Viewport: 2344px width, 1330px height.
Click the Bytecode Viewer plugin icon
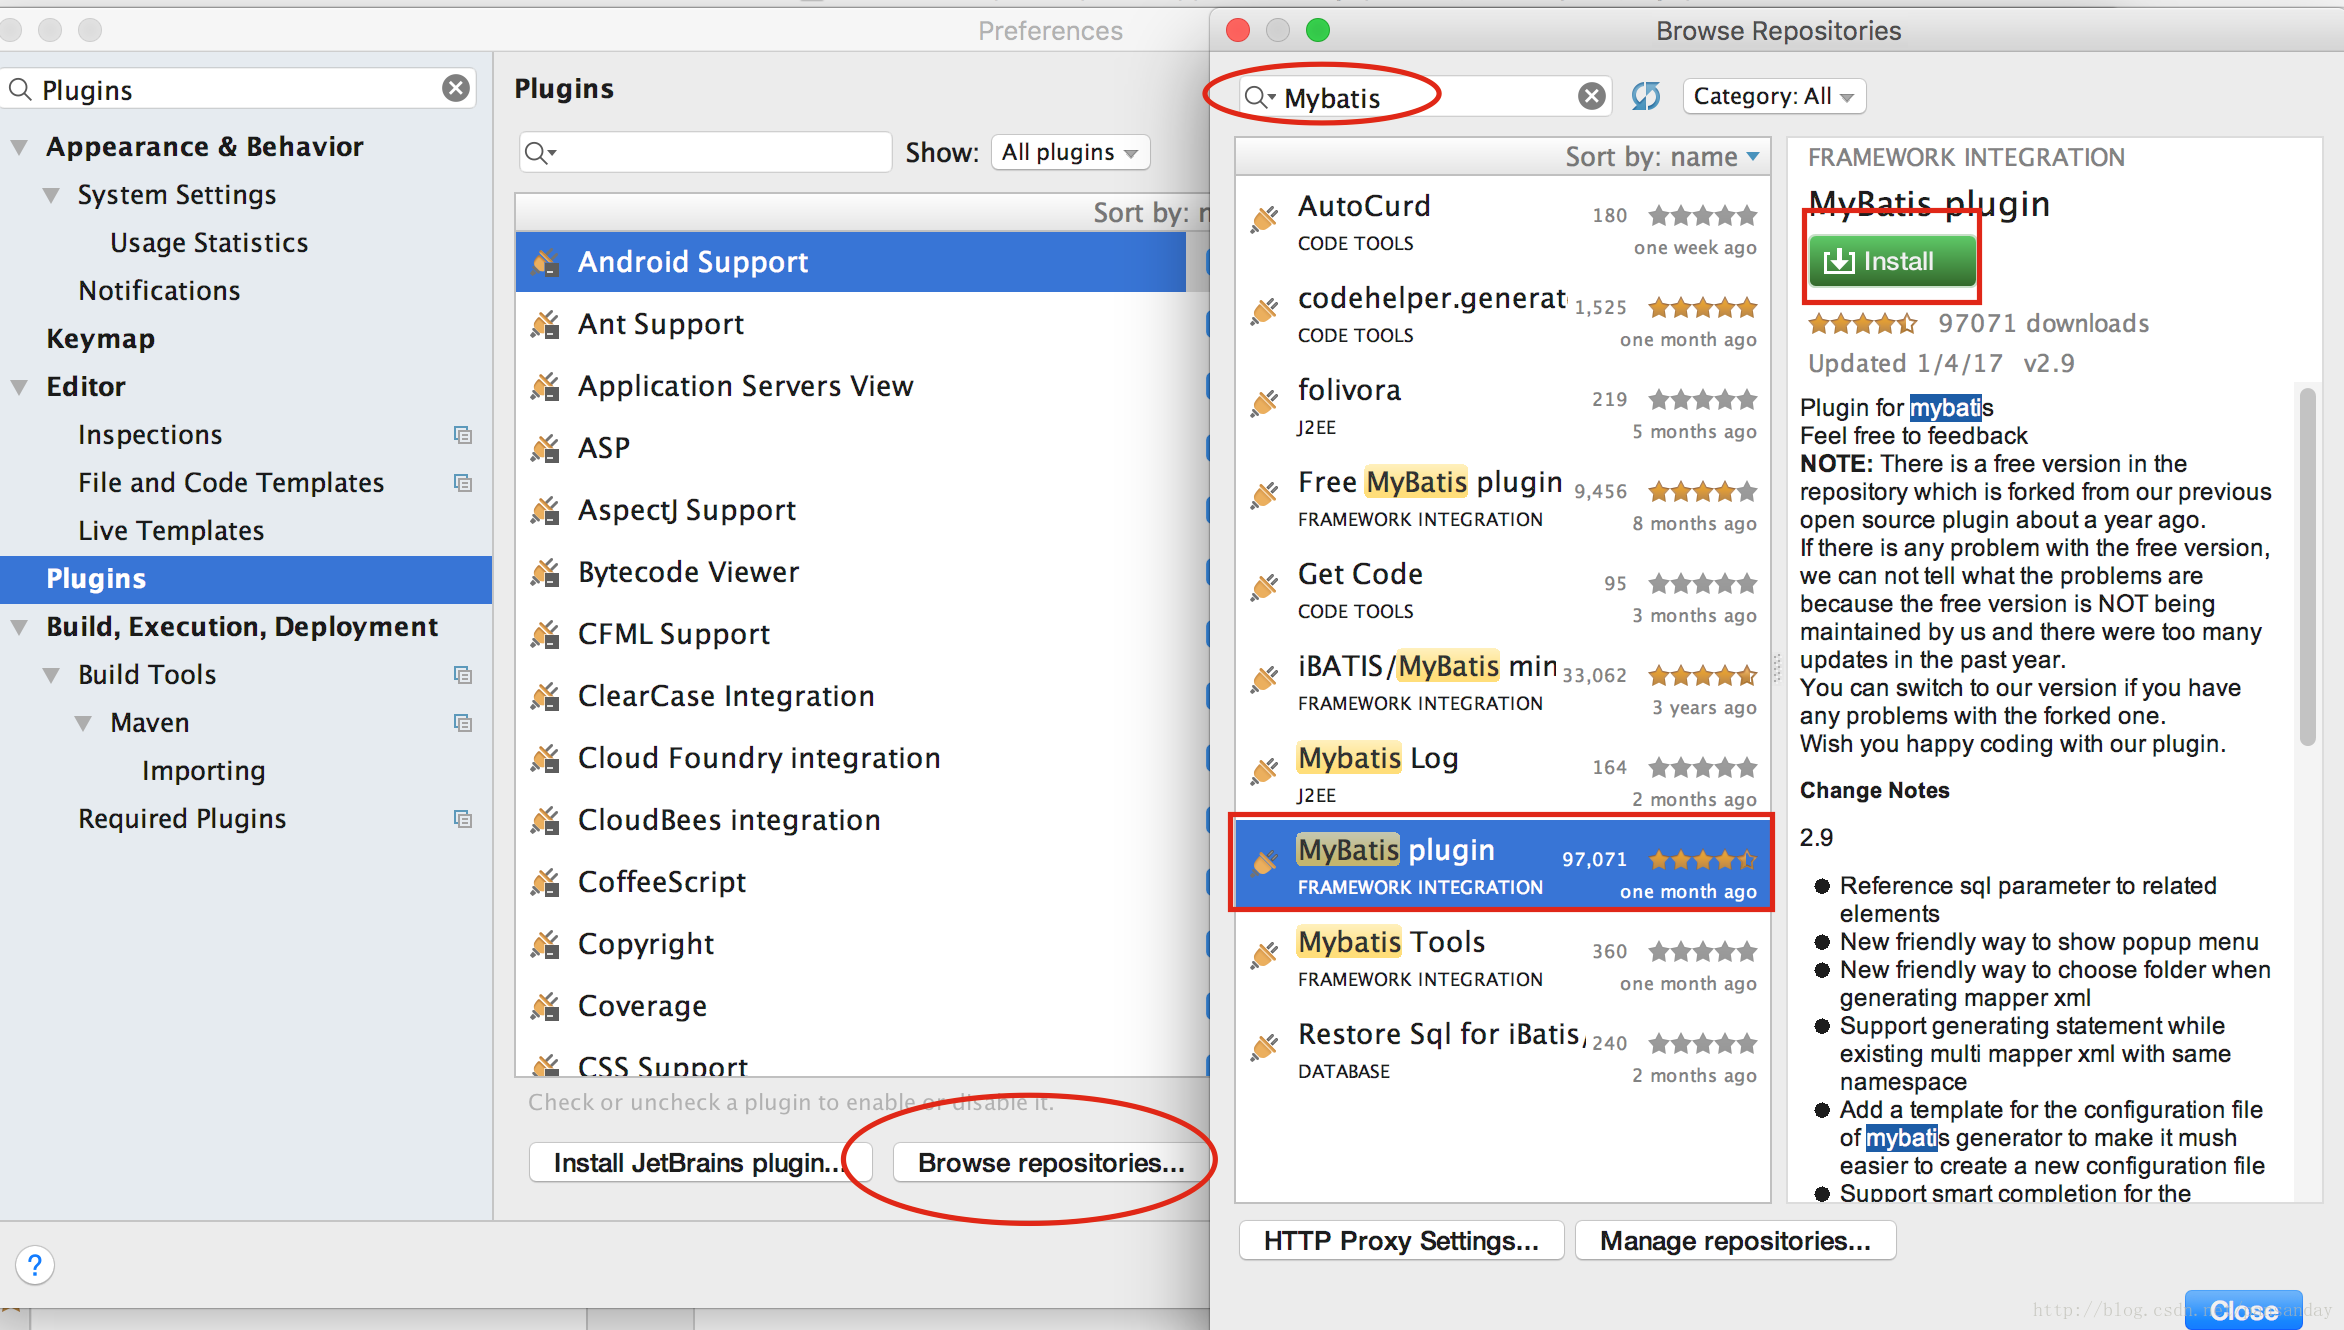click(x=546, y=572)
